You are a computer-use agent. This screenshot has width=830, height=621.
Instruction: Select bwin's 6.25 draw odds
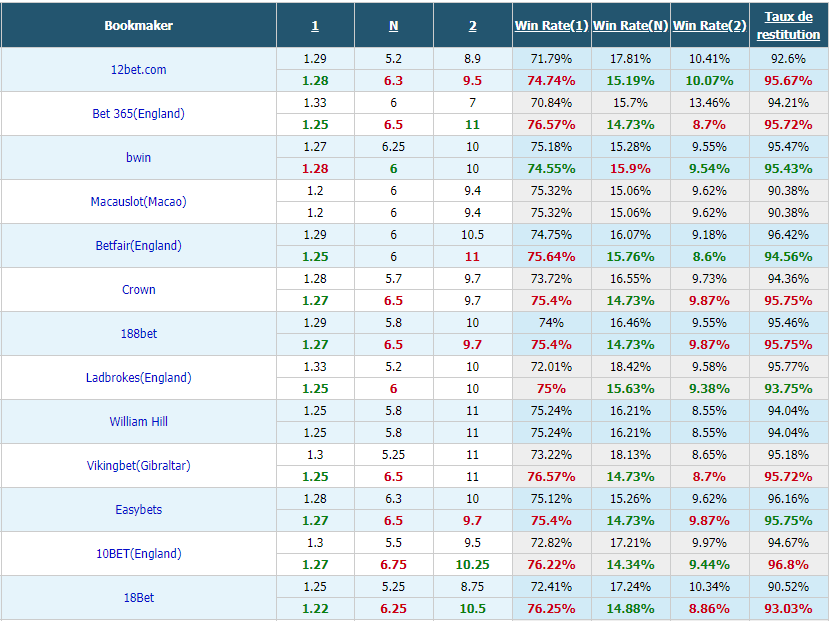(x=393, y=147)
